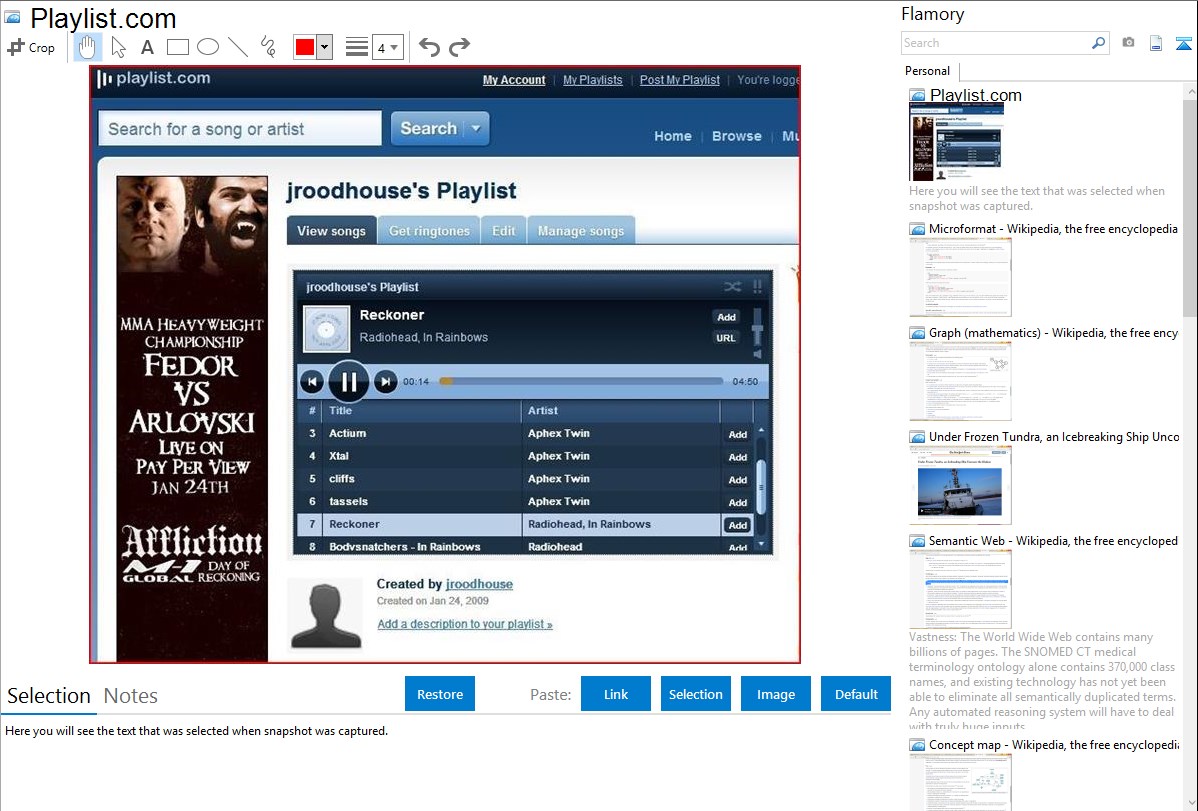Image resolution: width=1198 pixels, height=811 pixels.
Task: Pick the ellipse shape tool
Action: 208,47
